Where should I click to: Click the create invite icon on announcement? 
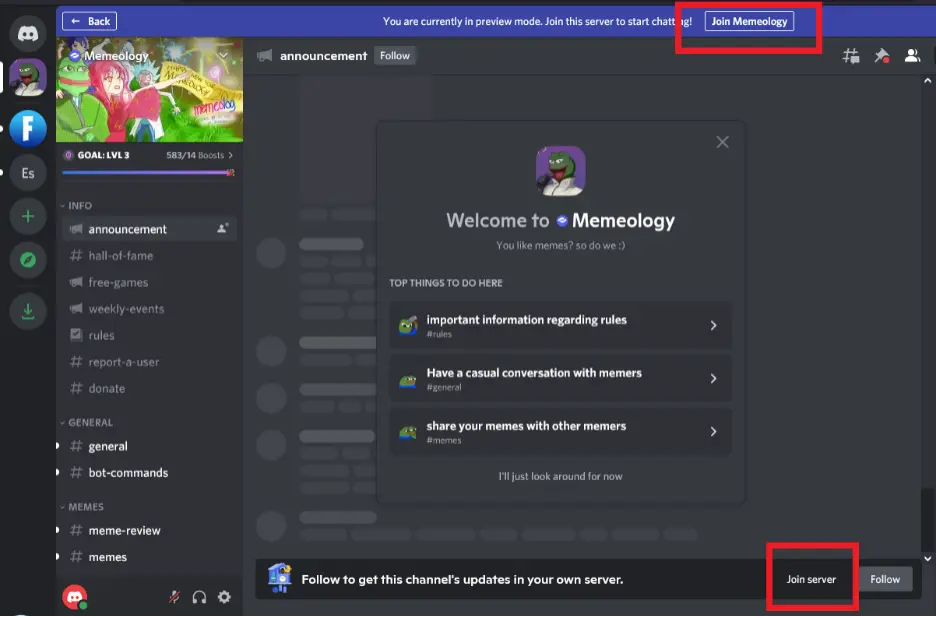coord(222,229)
